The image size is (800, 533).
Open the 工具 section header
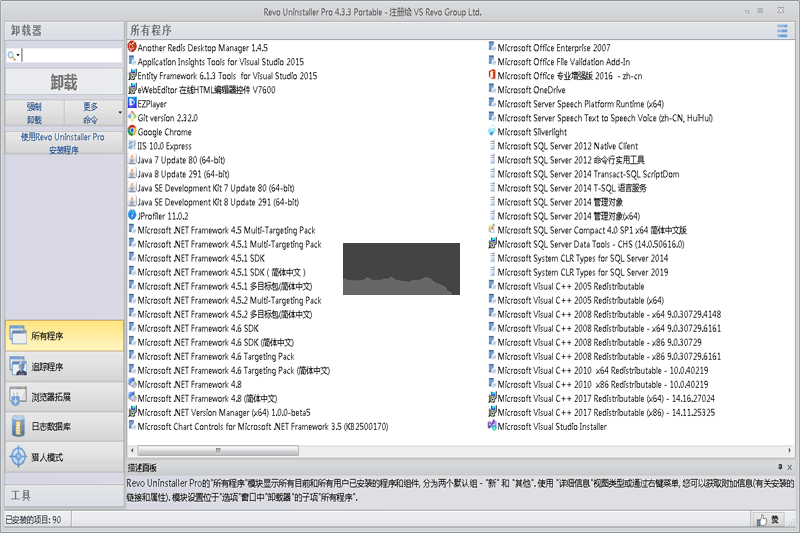64,495
